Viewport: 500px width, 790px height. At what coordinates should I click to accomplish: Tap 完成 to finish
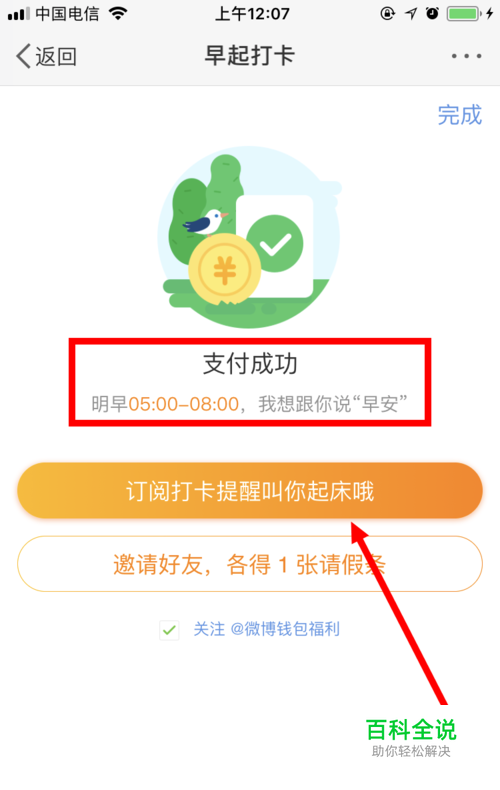coord(460,115)
